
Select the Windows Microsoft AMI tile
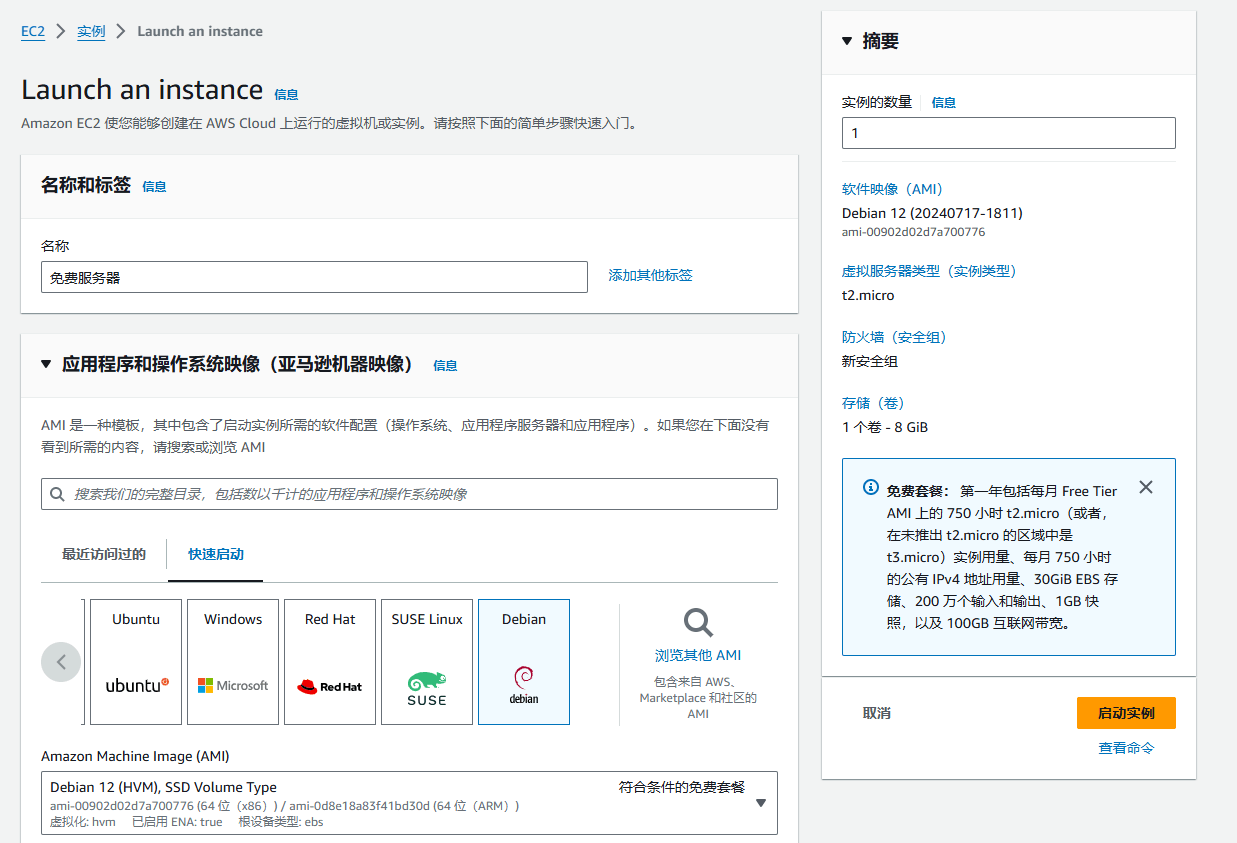(233, 661)
